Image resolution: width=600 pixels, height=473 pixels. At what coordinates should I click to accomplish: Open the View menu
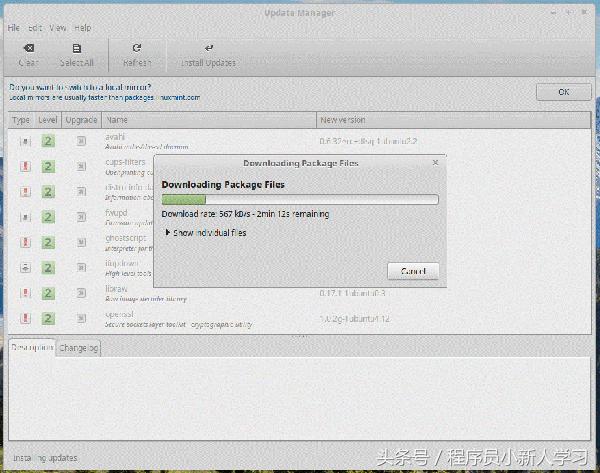58,28
